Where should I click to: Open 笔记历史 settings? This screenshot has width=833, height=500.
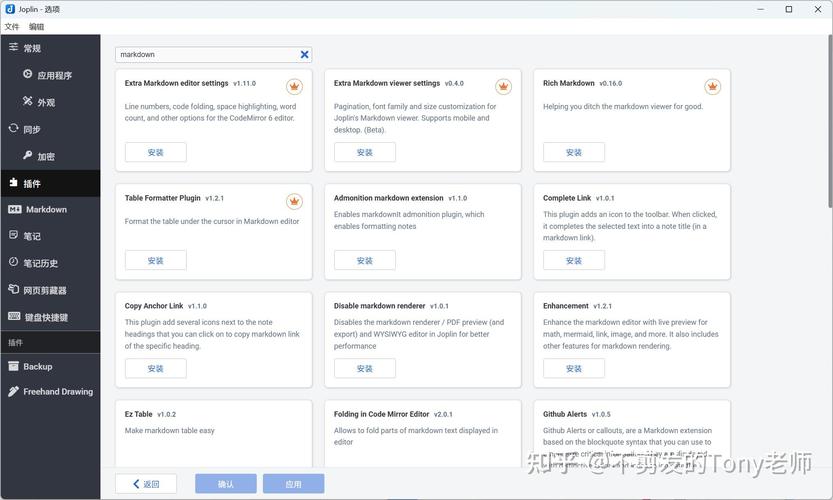50,263
